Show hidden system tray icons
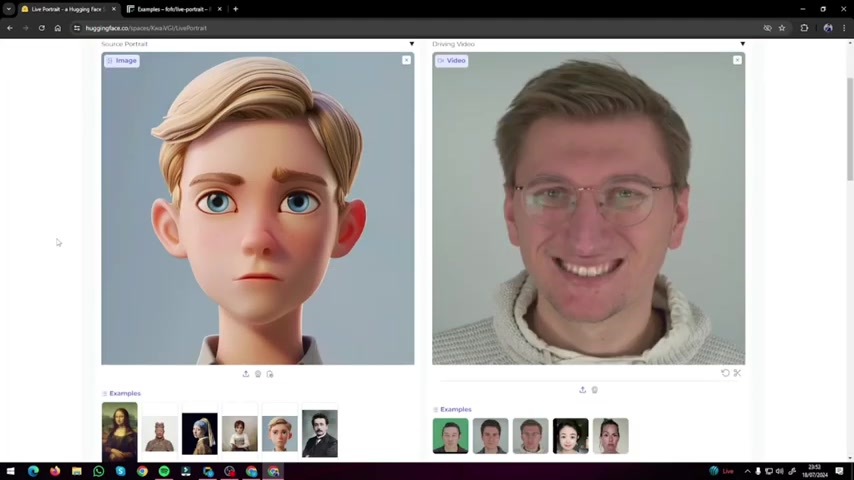This screenshot has width=854, height=480. click(747, 471)
